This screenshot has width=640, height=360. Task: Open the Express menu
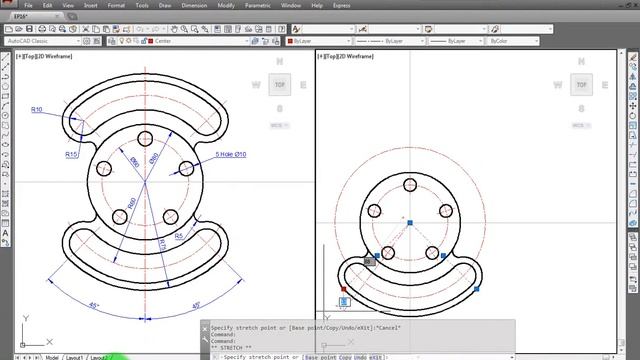[341, 5]
